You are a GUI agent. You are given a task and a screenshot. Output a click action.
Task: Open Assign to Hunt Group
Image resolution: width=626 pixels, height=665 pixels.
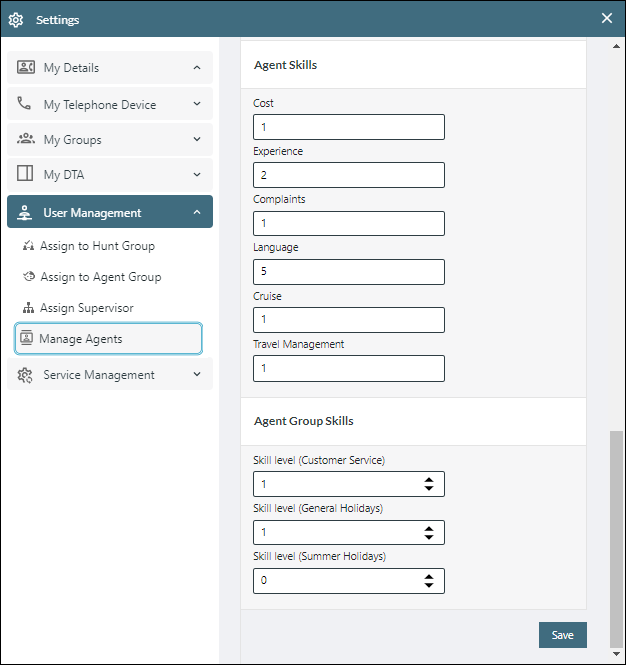tap(97, 246)
